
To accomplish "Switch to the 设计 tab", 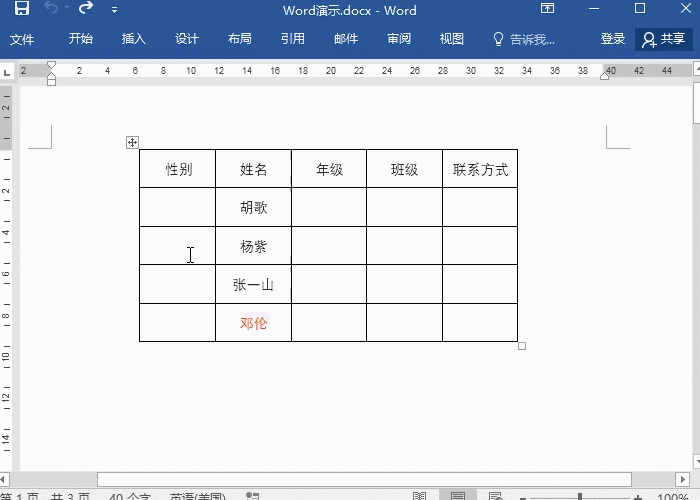I will (187, 39).
